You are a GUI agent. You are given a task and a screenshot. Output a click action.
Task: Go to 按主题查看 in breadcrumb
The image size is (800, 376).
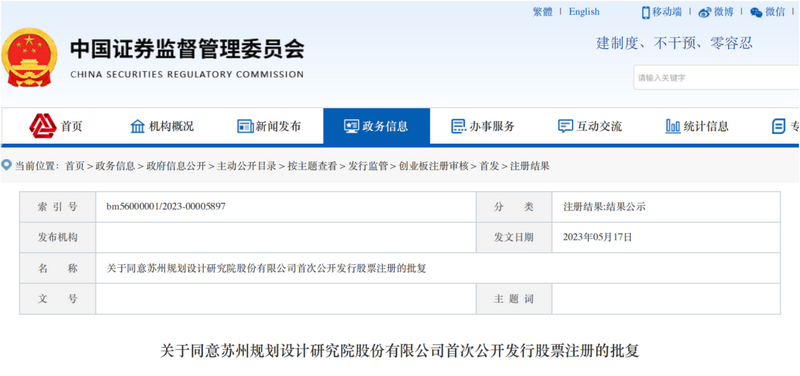(x=312, y=166)
